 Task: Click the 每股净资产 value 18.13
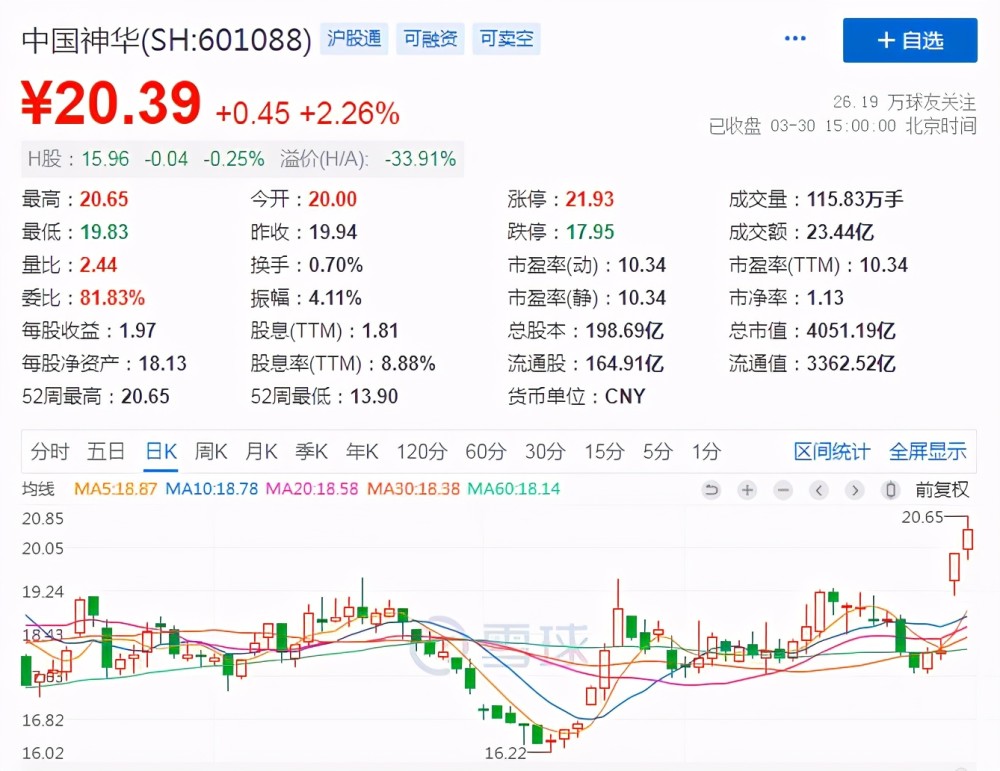pyautogui.click(x=163, y=364)
